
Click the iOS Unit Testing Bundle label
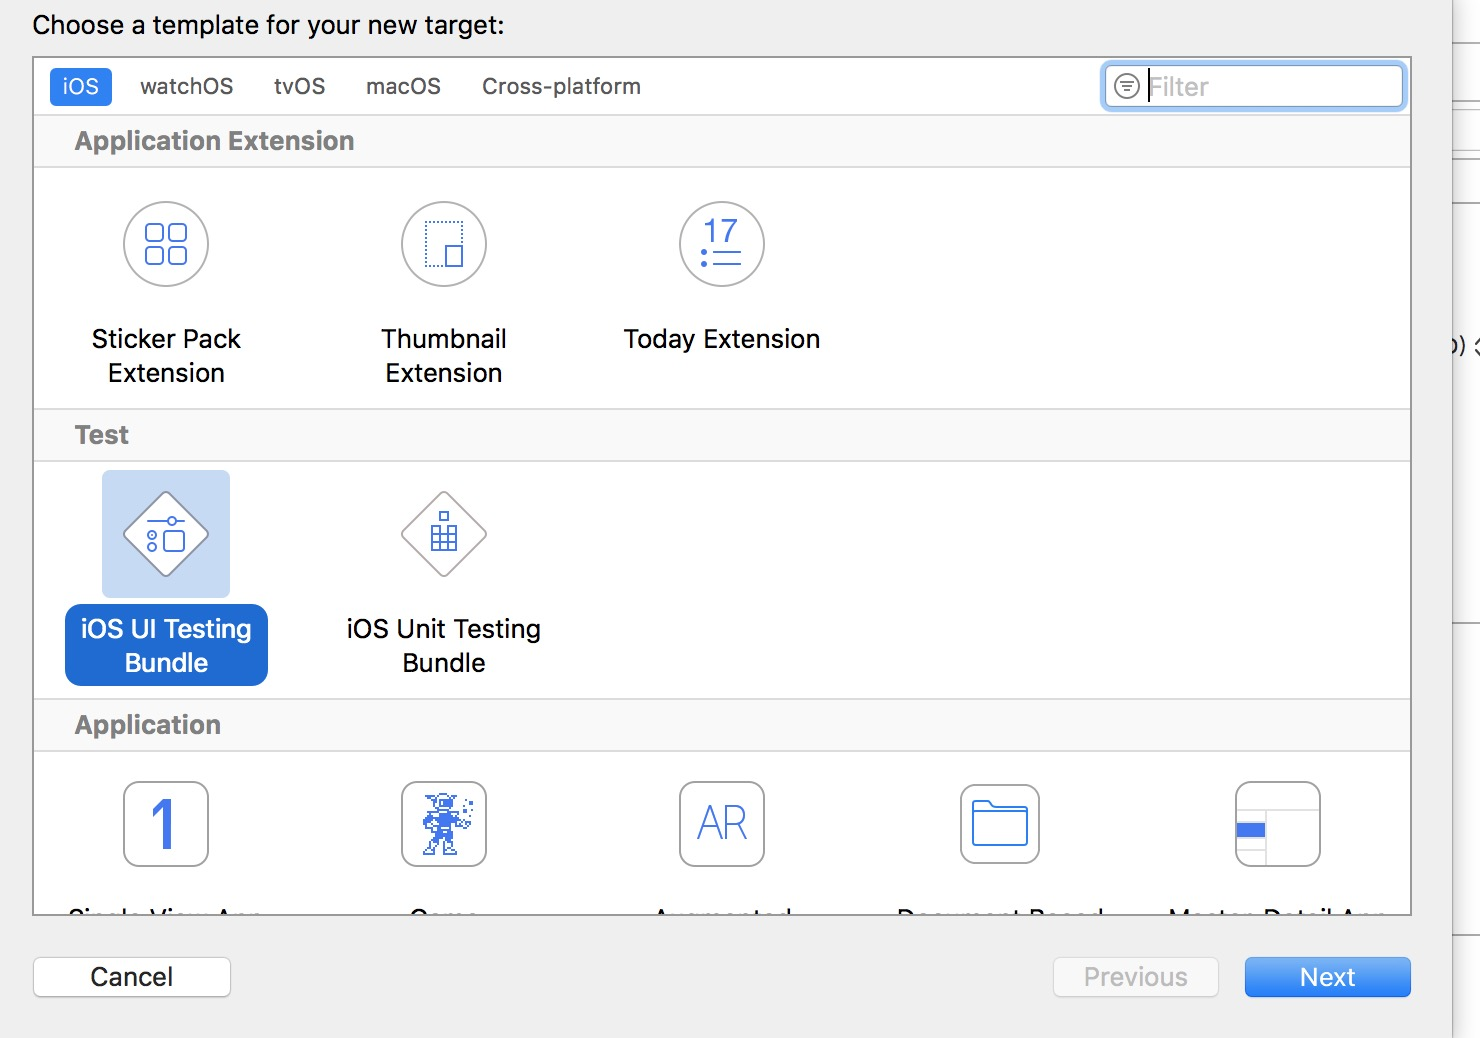(444, 645)
